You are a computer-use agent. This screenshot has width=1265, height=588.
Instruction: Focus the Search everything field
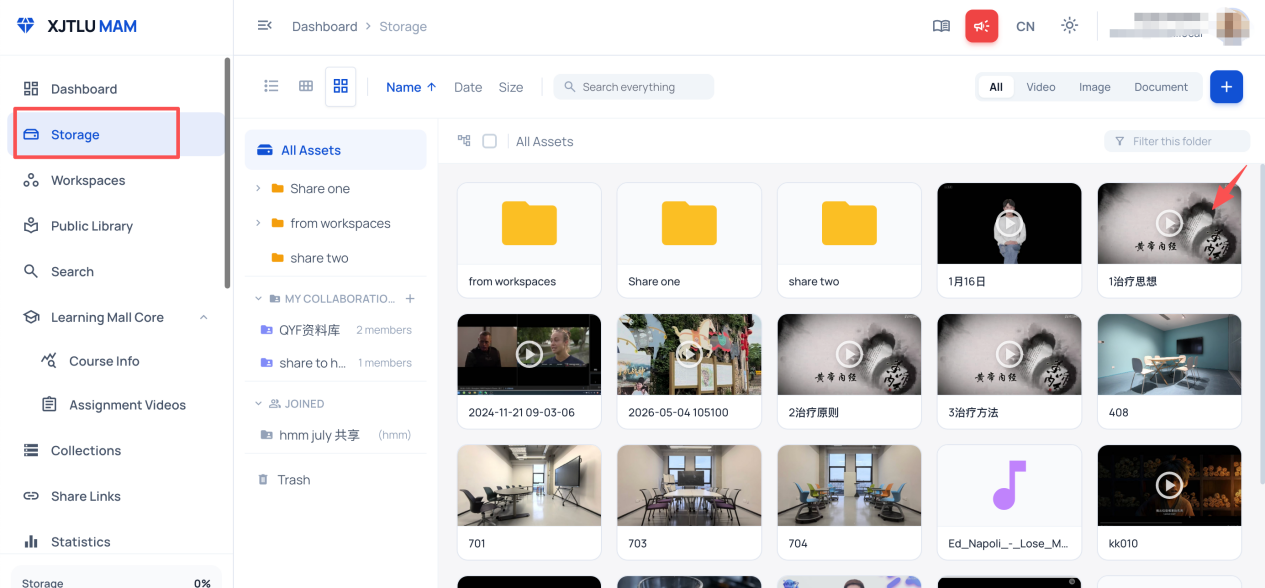(x=634, y=87)
